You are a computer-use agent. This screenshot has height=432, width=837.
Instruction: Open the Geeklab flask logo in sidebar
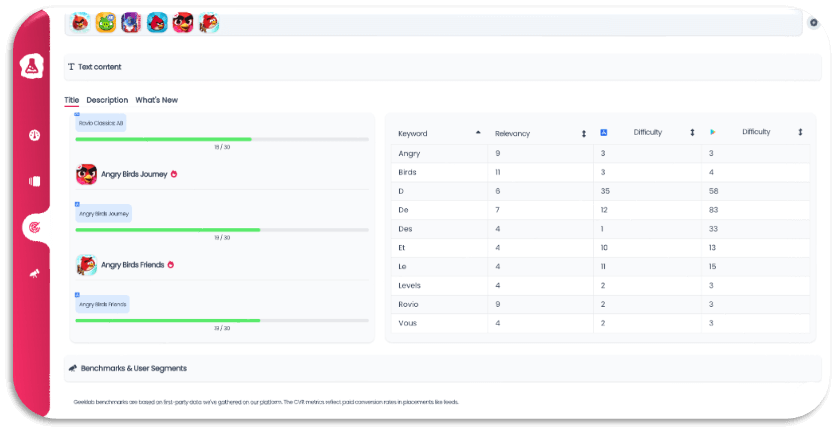click(31, 66)
